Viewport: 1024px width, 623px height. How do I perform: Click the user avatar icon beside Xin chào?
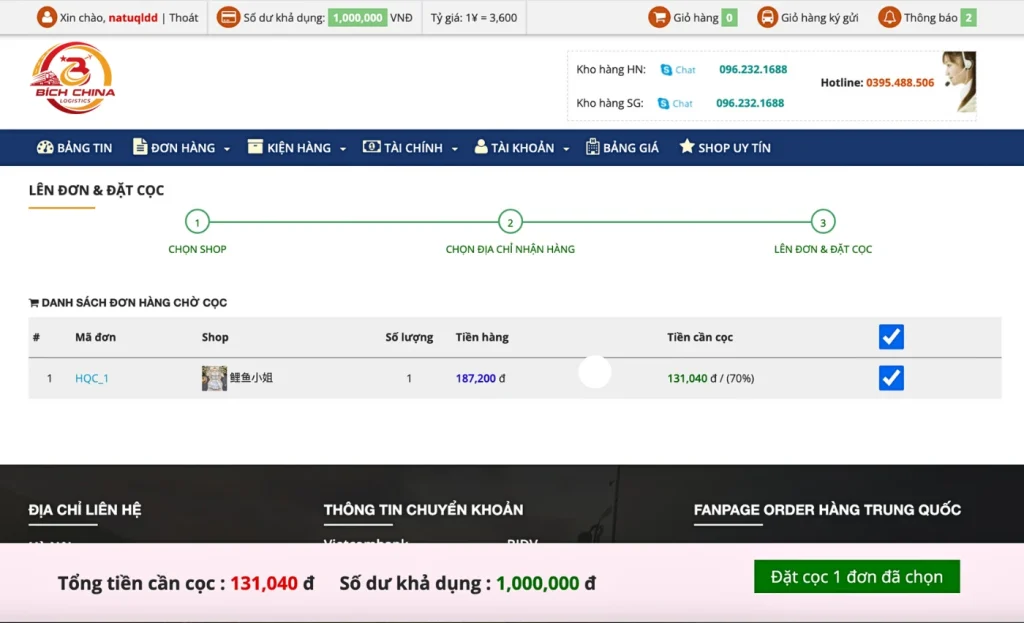click(46, 17)
